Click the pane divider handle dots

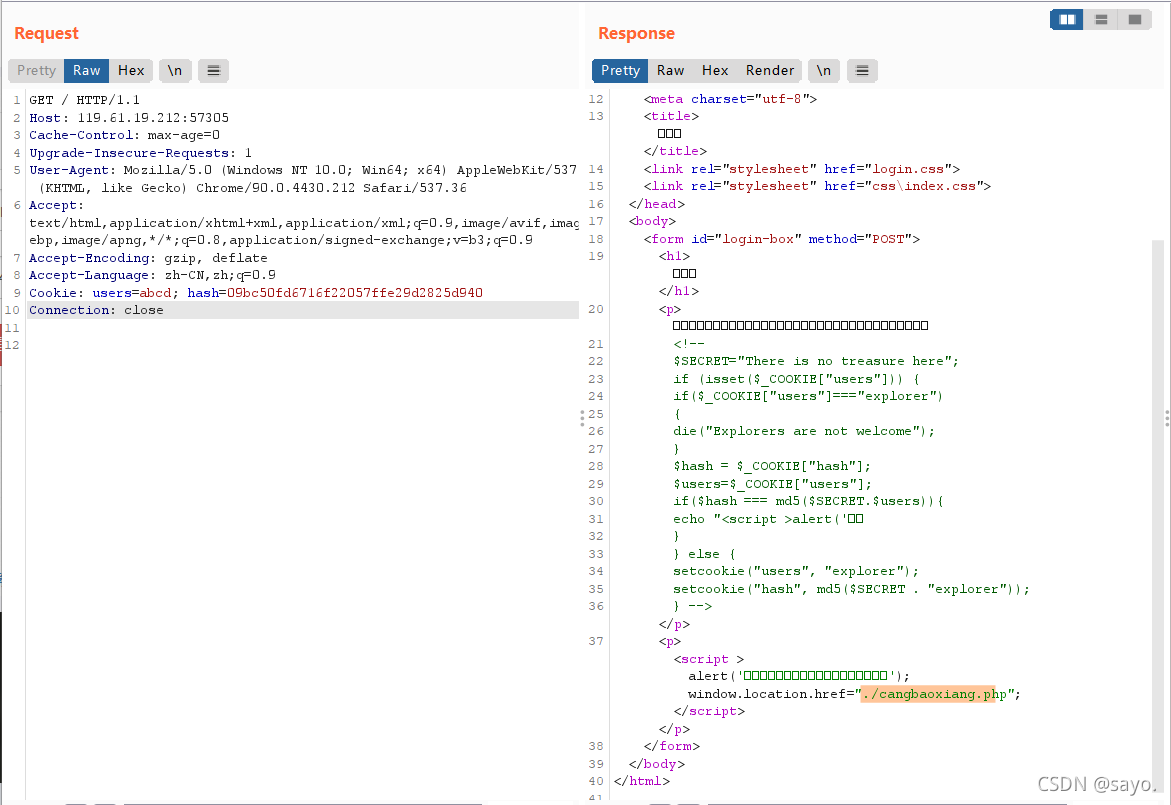click(x=582, y=418)
